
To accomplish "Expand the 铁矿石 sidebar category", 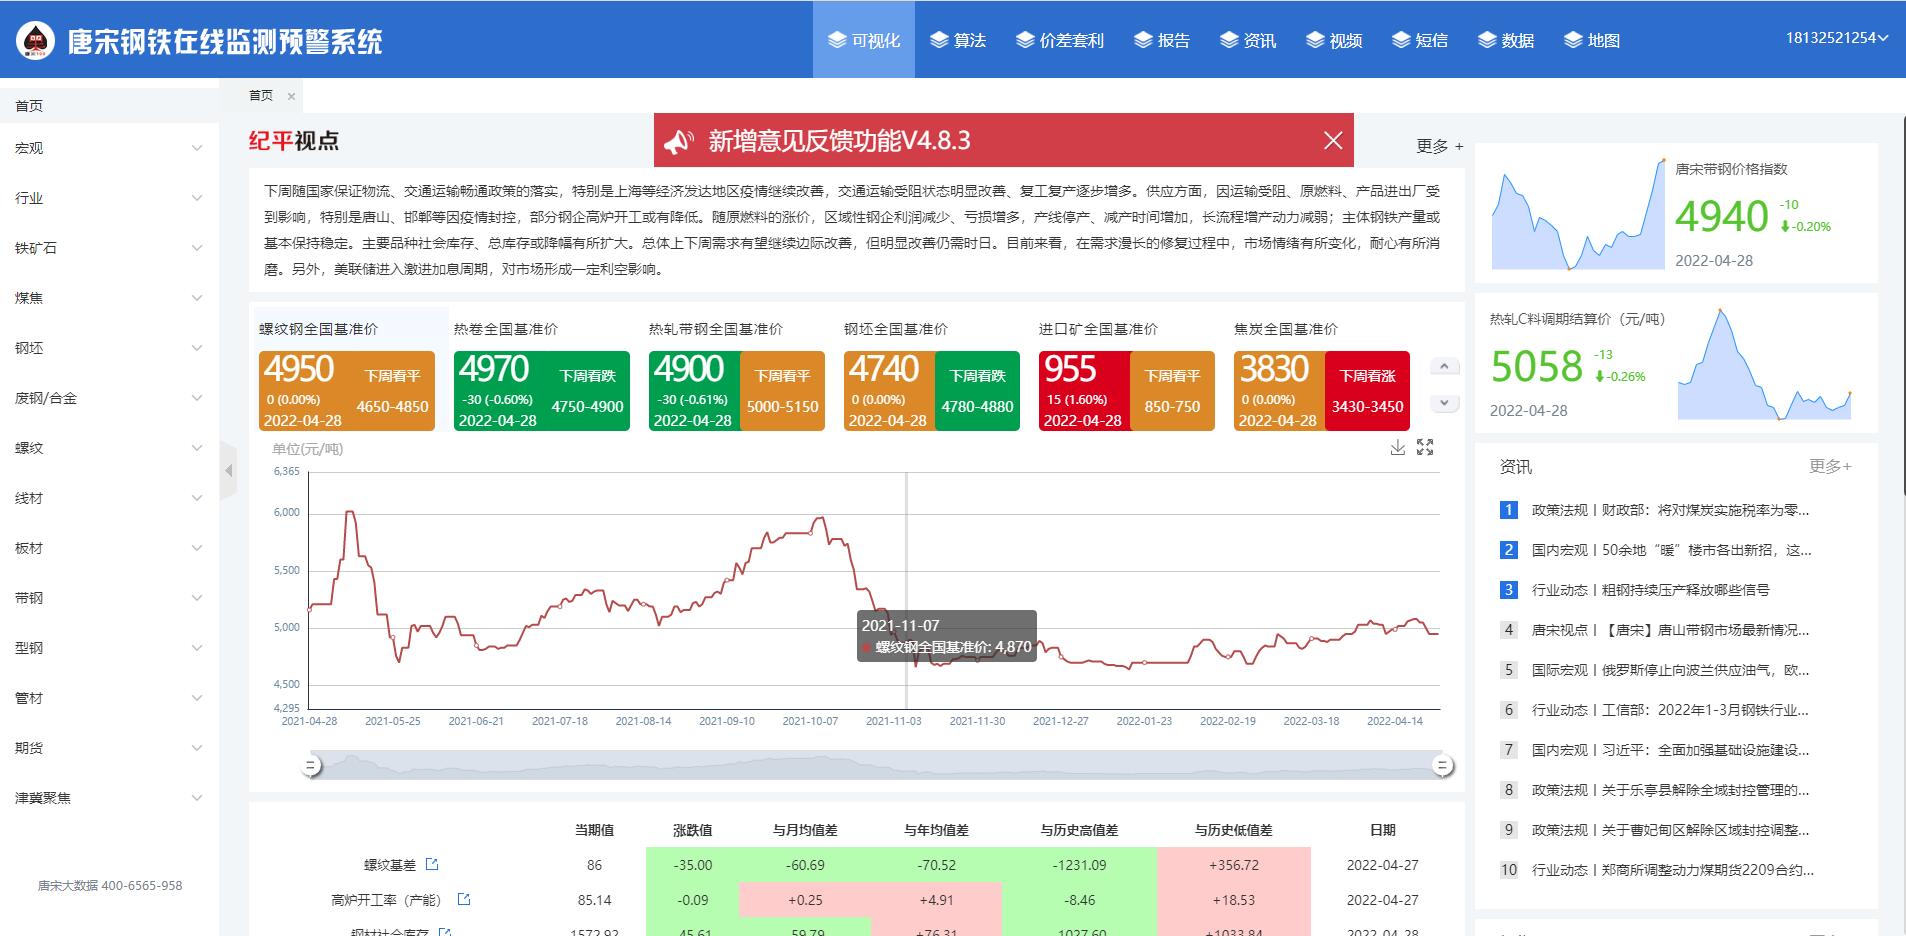I will pos(108,248).
